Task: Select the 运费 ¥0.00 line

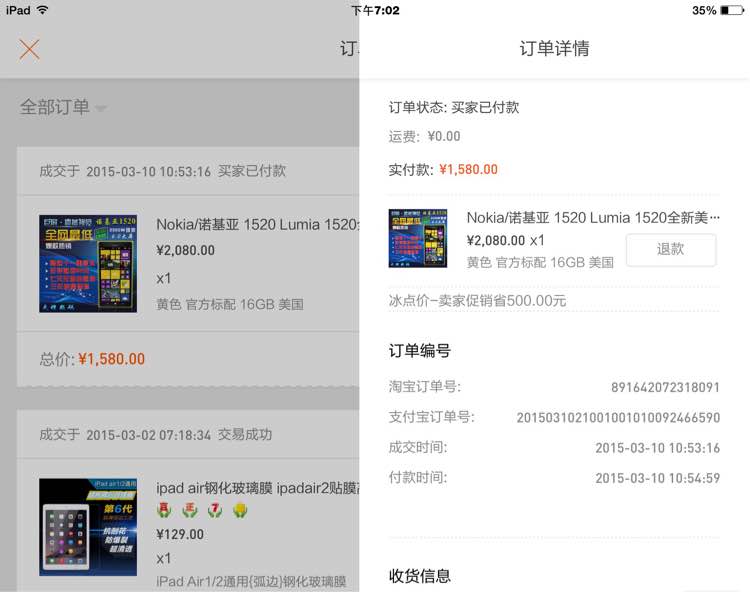Action: point(424,137)
